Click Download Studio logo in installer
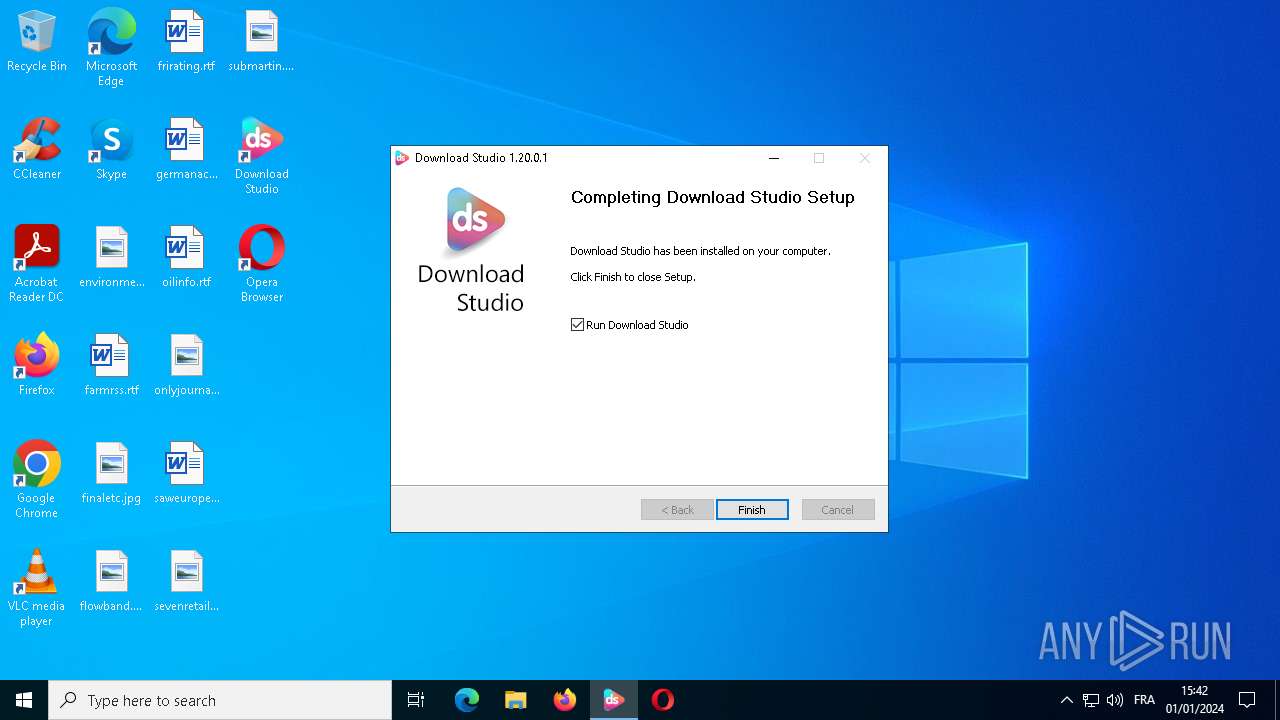The width and height of the screenshot is (1280, 720). pyautogui.click(x=474, y=222)
